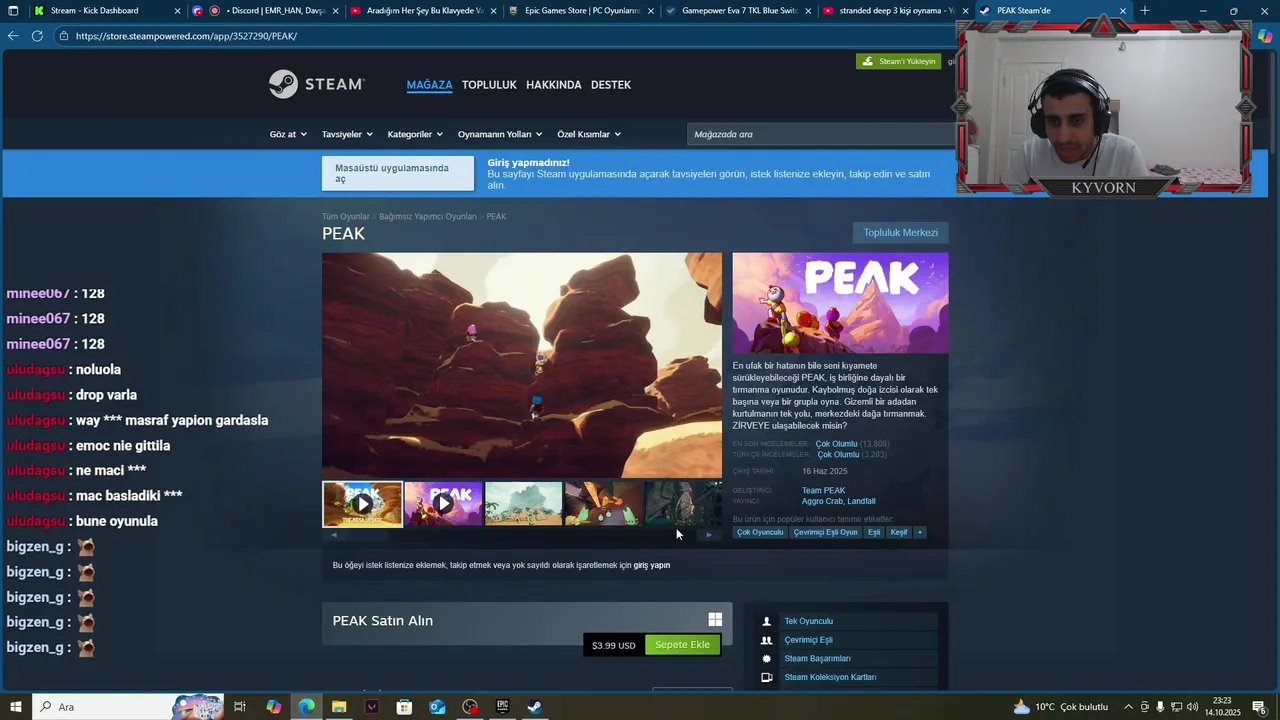This screenshot has height=720, width=1280.
Task: Click the Steam'i Yükleyin install button
Action: pyautogui.click(x=899, y=61)
